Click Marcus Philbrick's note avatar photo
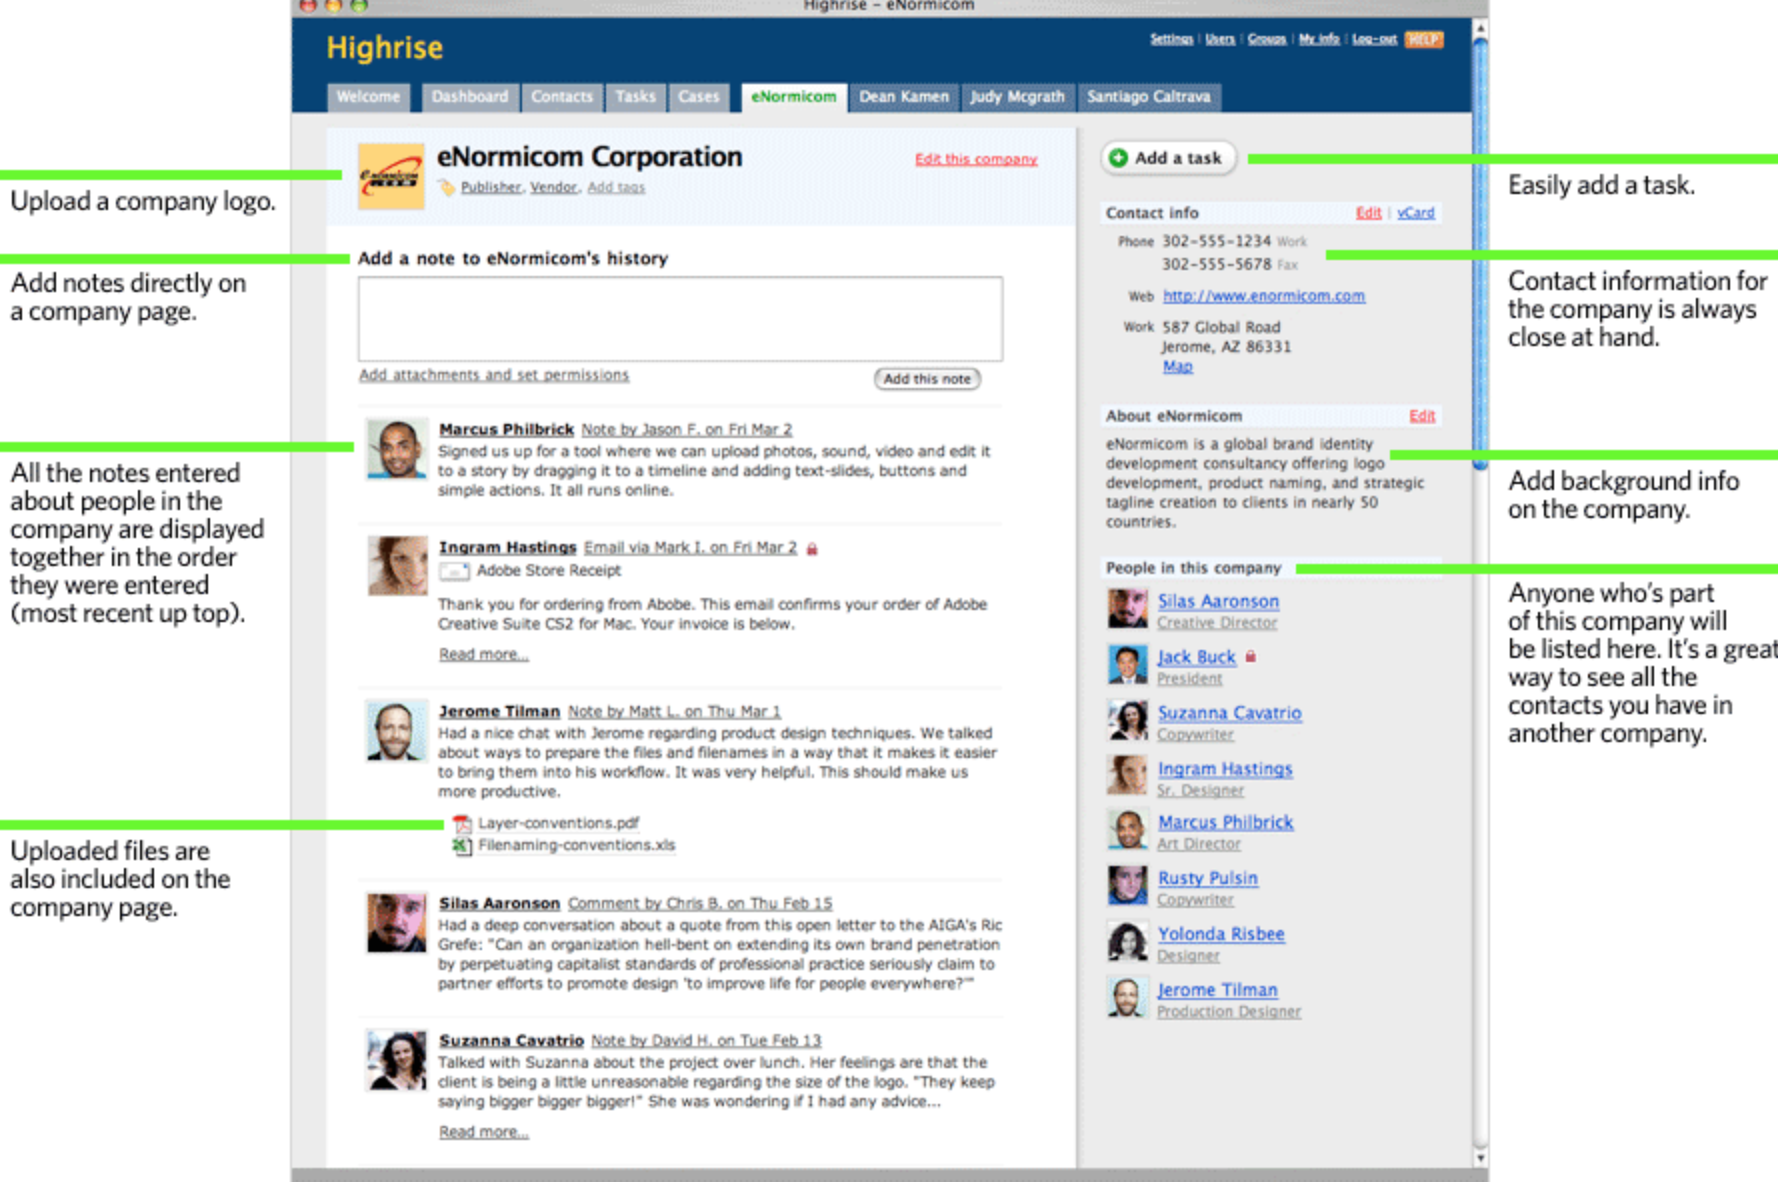The height and width of the screenshot is (1182, 1778). point(397,449)
